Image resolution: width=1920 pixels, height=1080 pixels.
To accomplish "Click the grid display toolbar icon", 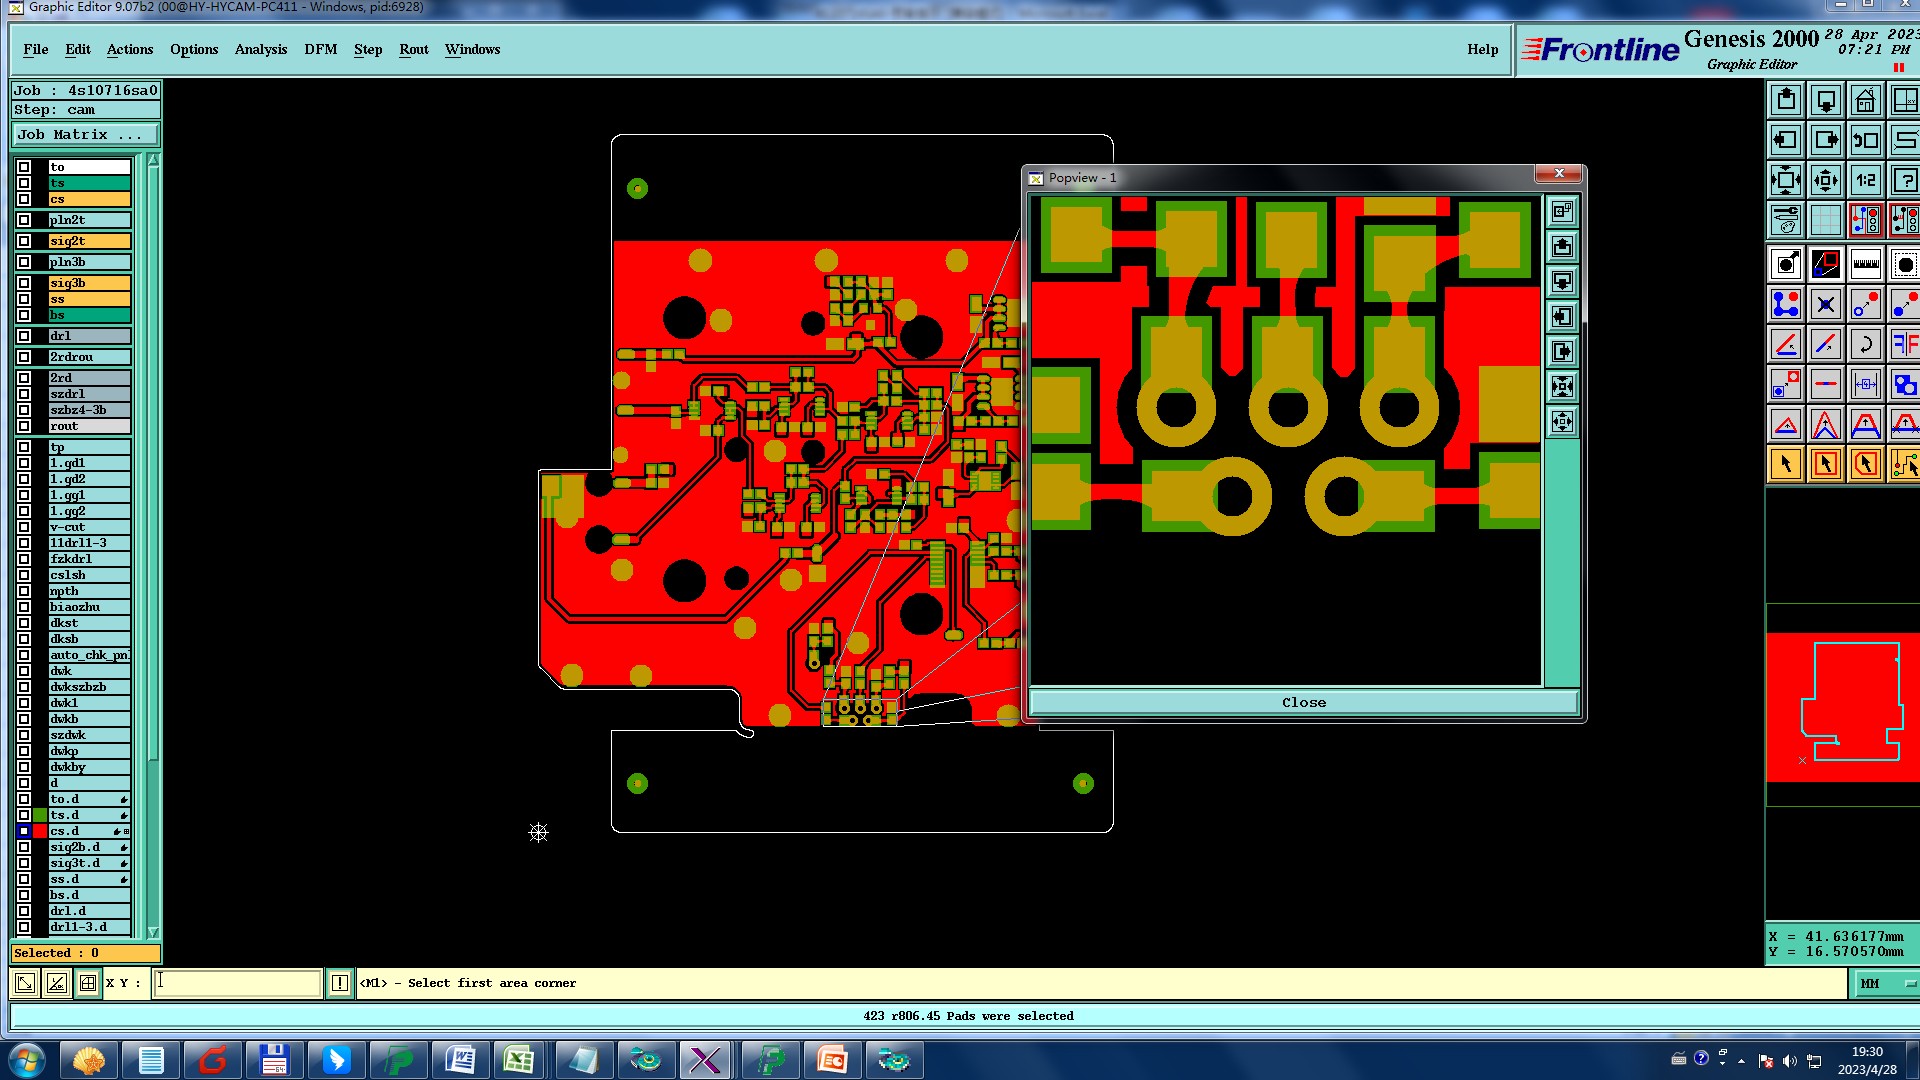I will [1825, 219].
